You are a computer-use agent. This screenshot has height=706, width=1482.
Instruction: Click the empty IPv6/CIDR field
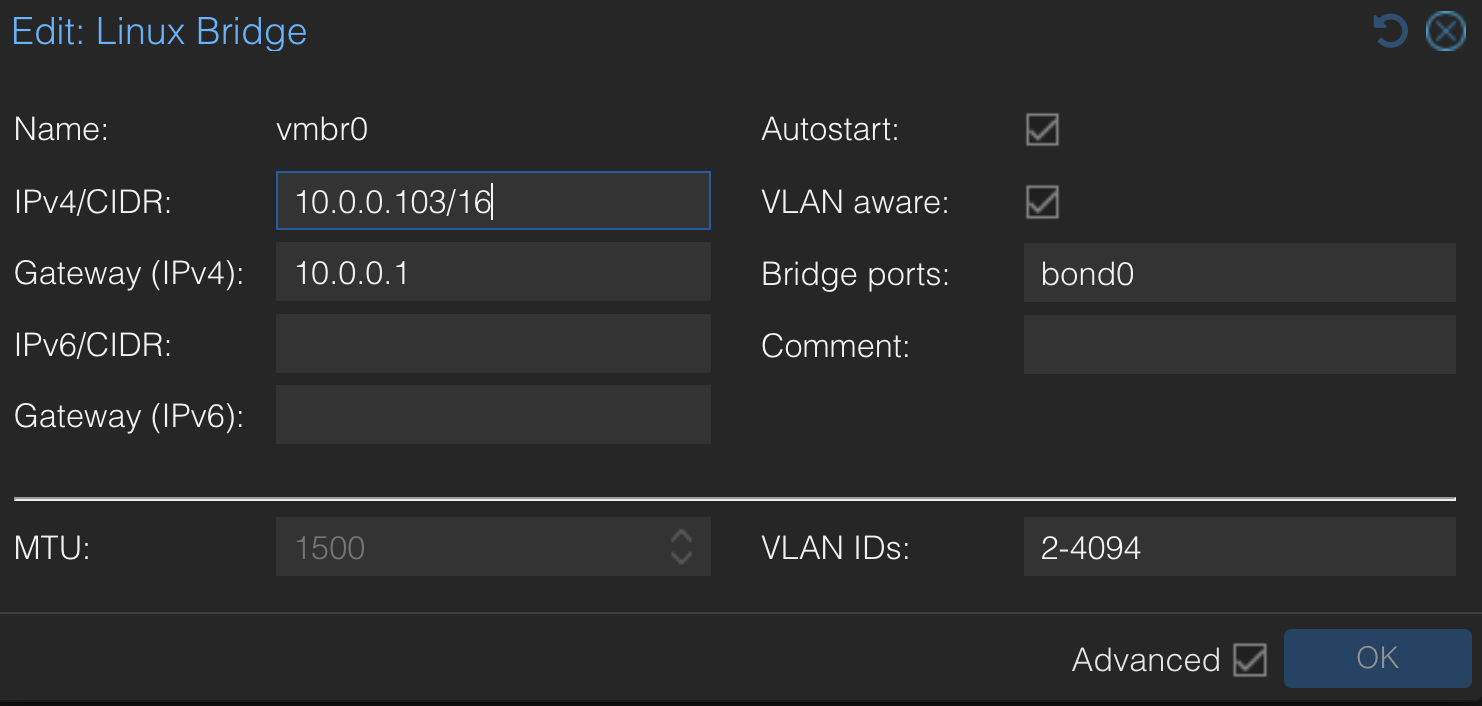(x=492, y=343)
